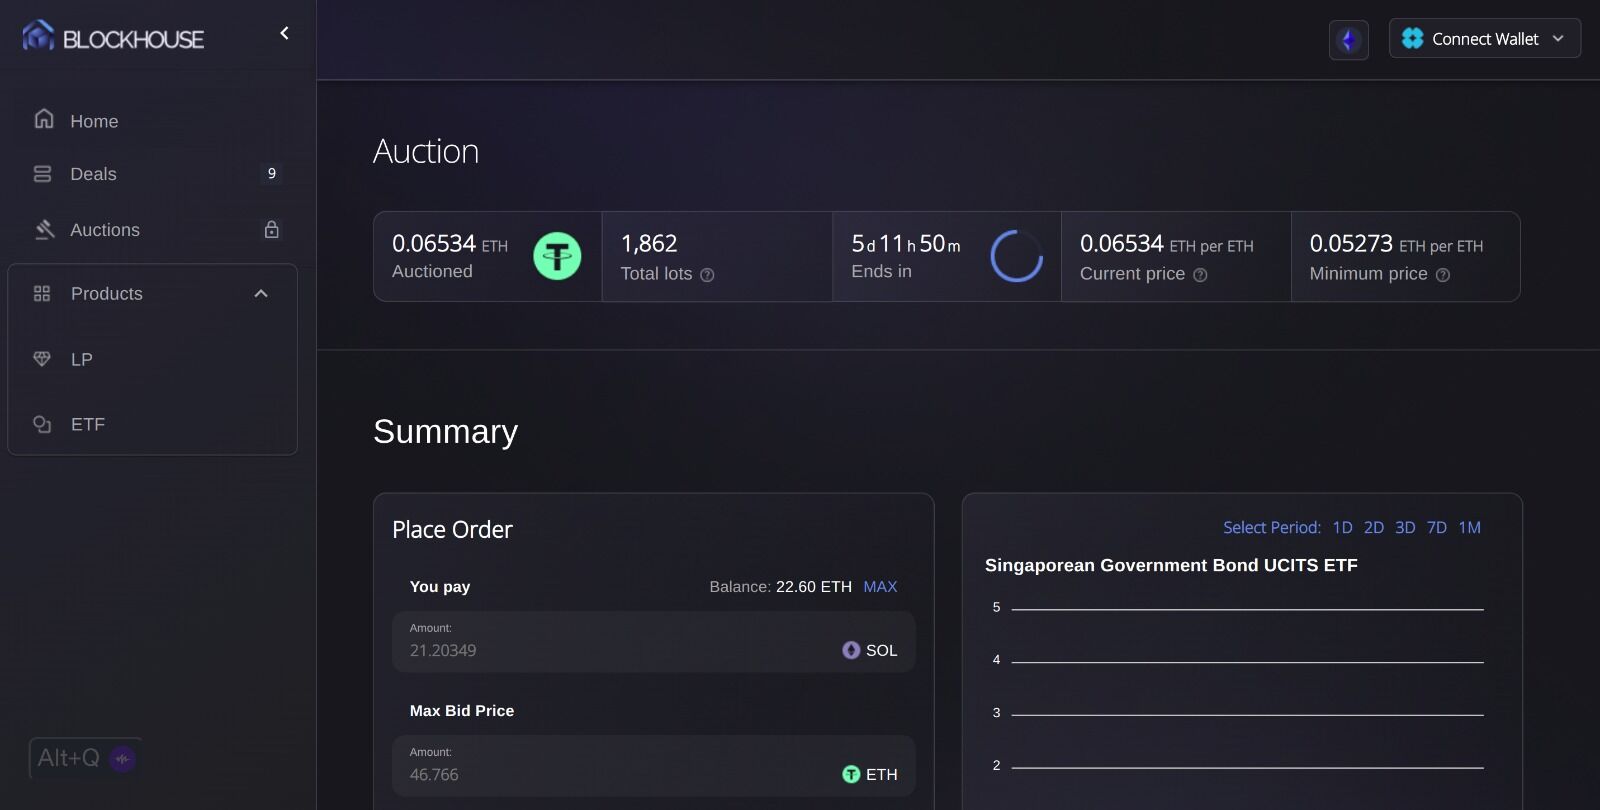Viewport: 1600px width, 810px height.
Task: Collapse the Products menu chevron
Action: tap(261, 294)
